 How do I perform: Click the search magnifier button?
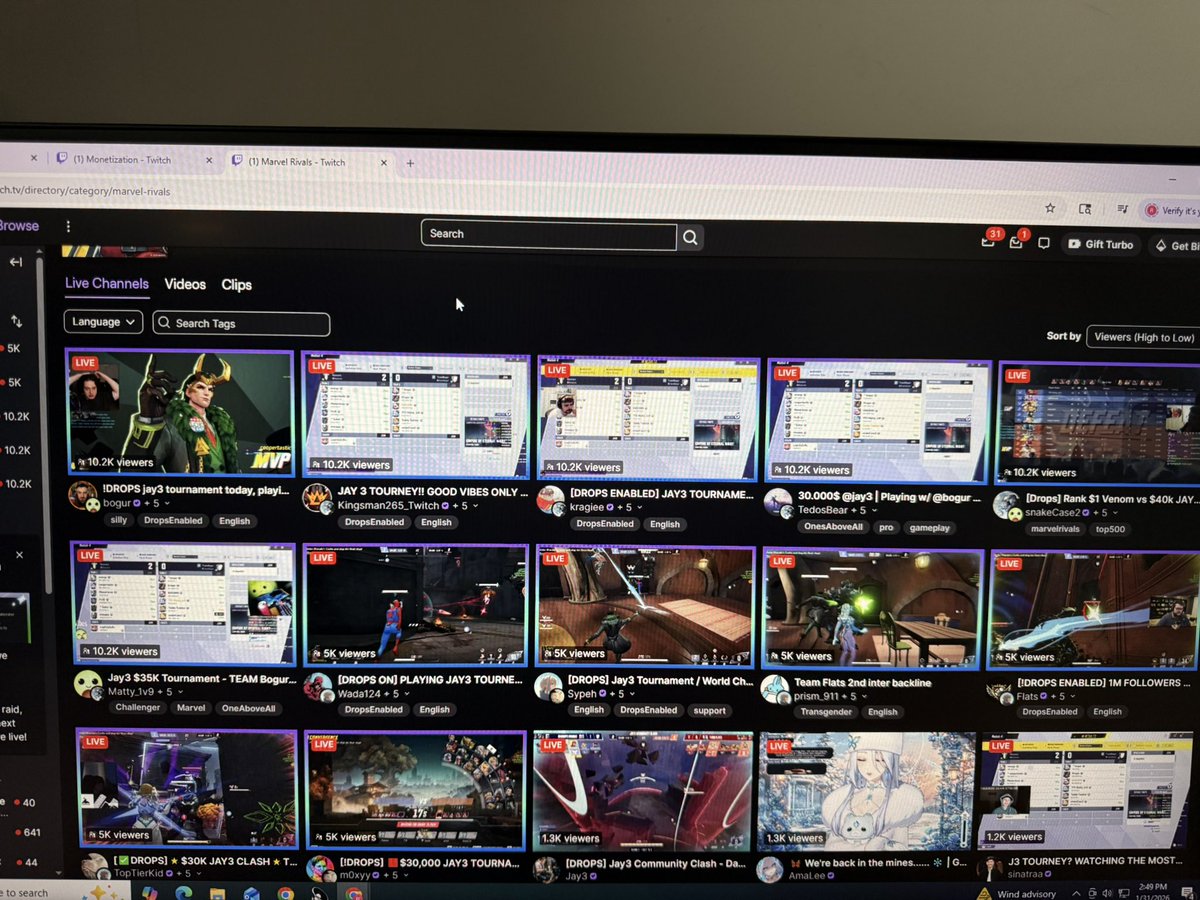coord(690,237)
